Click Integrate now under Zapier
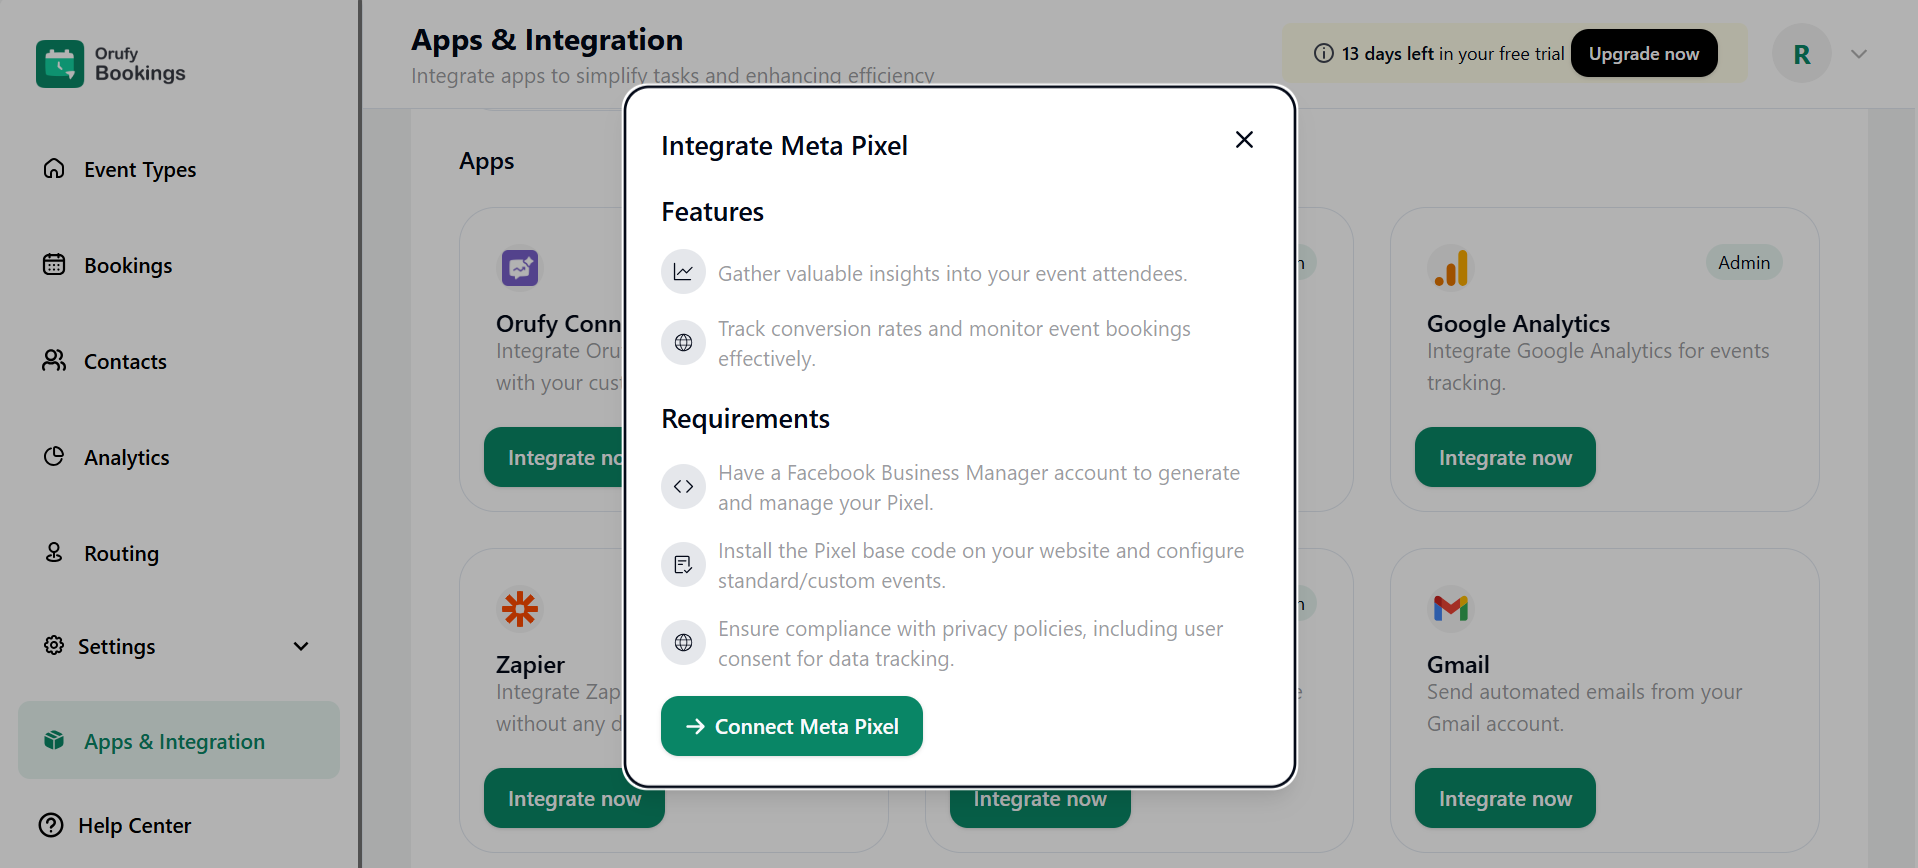The width and height of the screenshot is (1918, 868). point(574,798)
